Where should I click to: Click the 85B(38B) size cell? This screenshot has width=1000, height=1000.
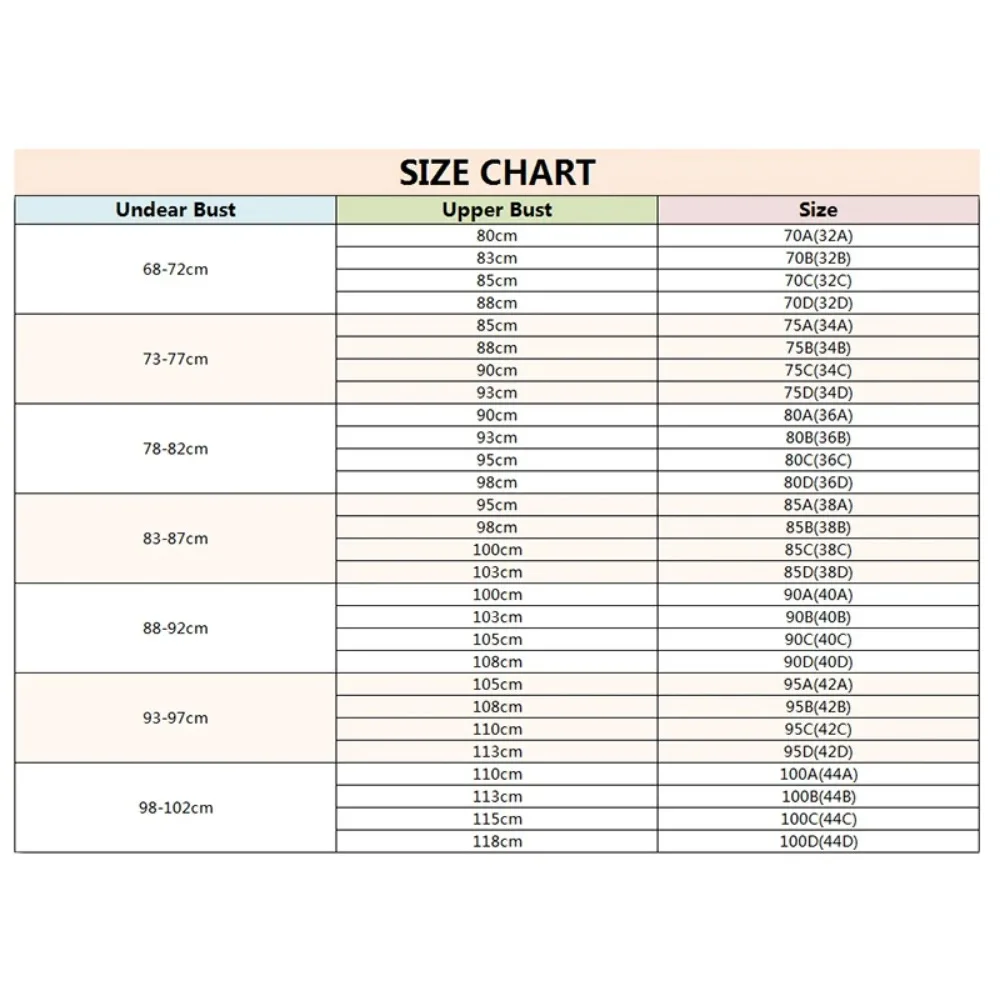coord(818,527)
